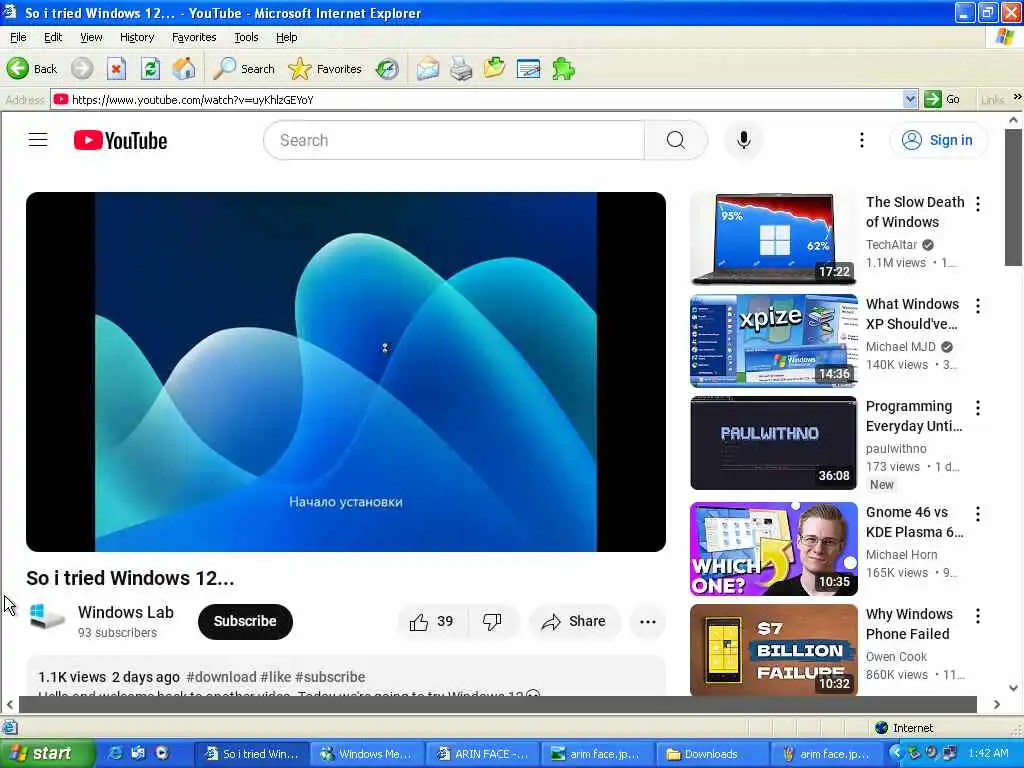Image resolution: width=1024 pixels, height=768 pixels.
Task: Click the #subscribe hashtag
Action: point(330,677)
